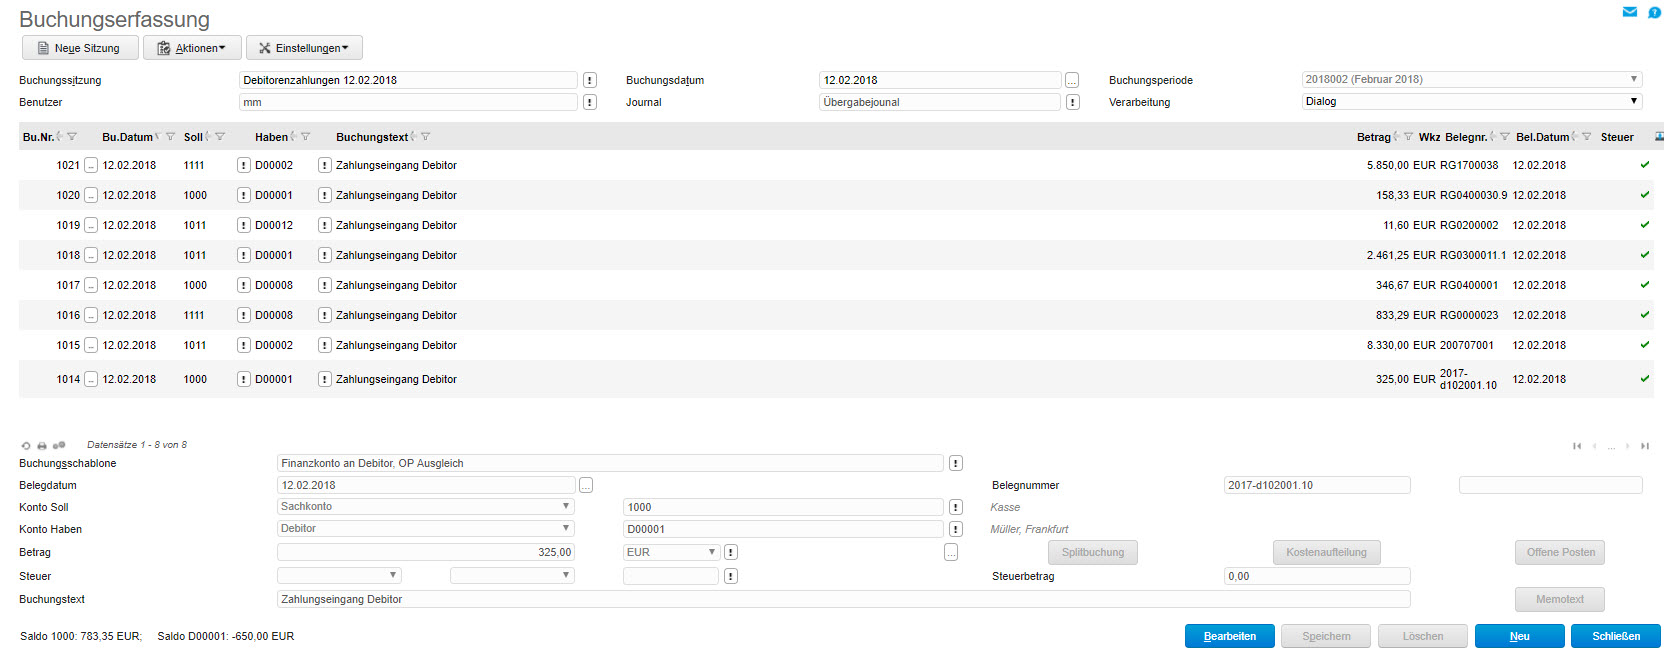Click lookup icon beside Konto Soll 1000
The image size is (1674, 652).
[956, 507]
